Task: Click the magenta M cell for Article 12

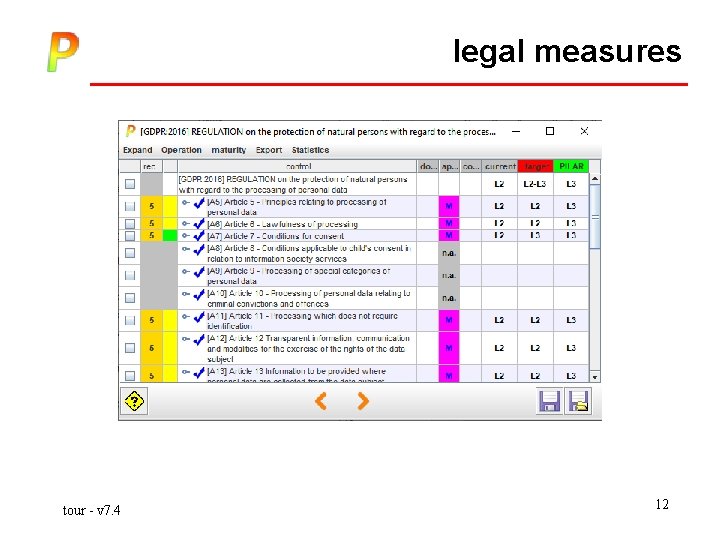Action: [449, 348]
